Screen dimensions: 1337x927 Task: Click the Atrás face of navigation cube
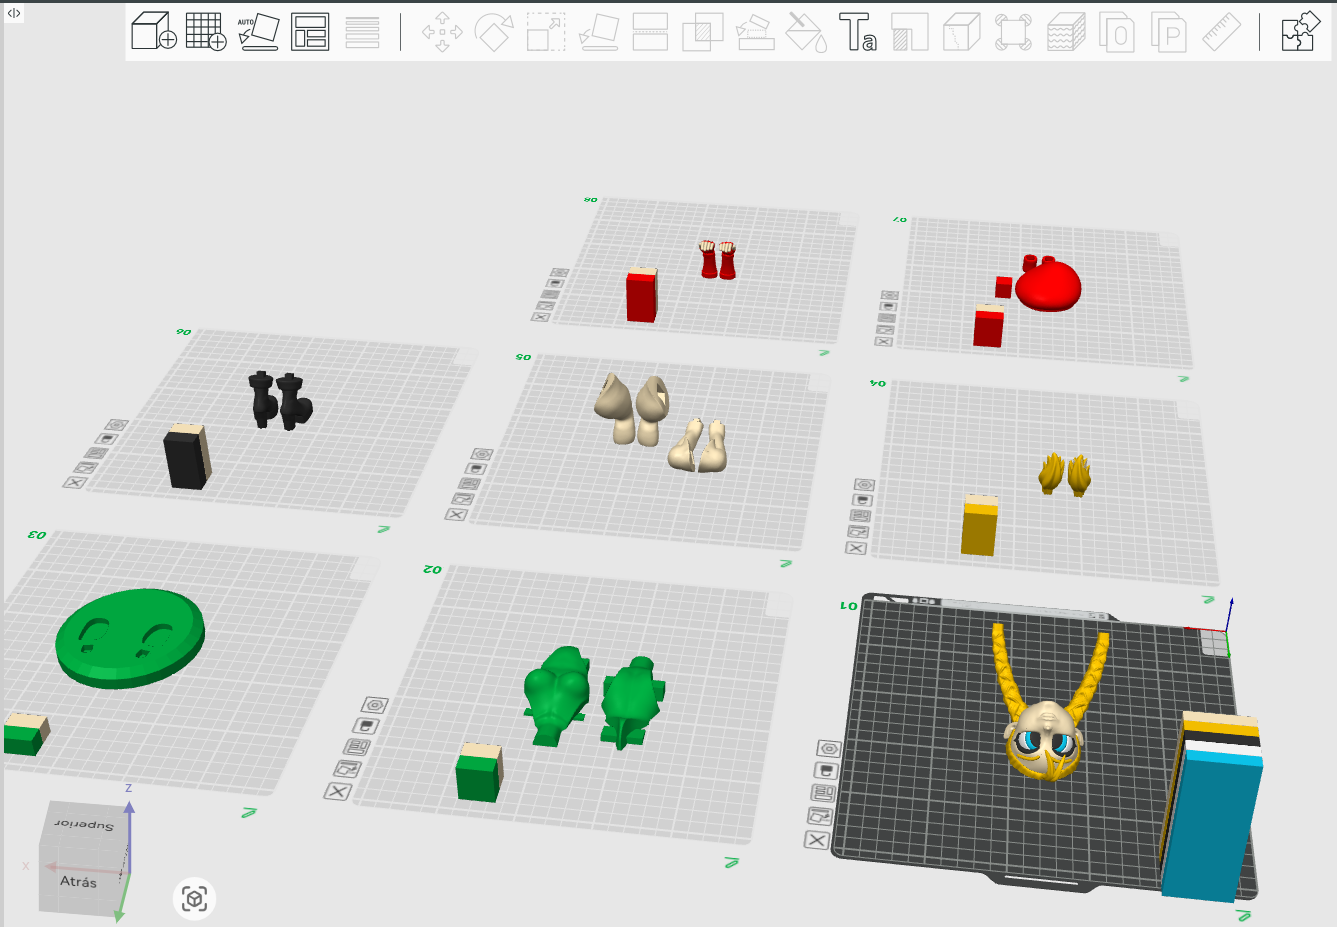click(x=79, y=881)
